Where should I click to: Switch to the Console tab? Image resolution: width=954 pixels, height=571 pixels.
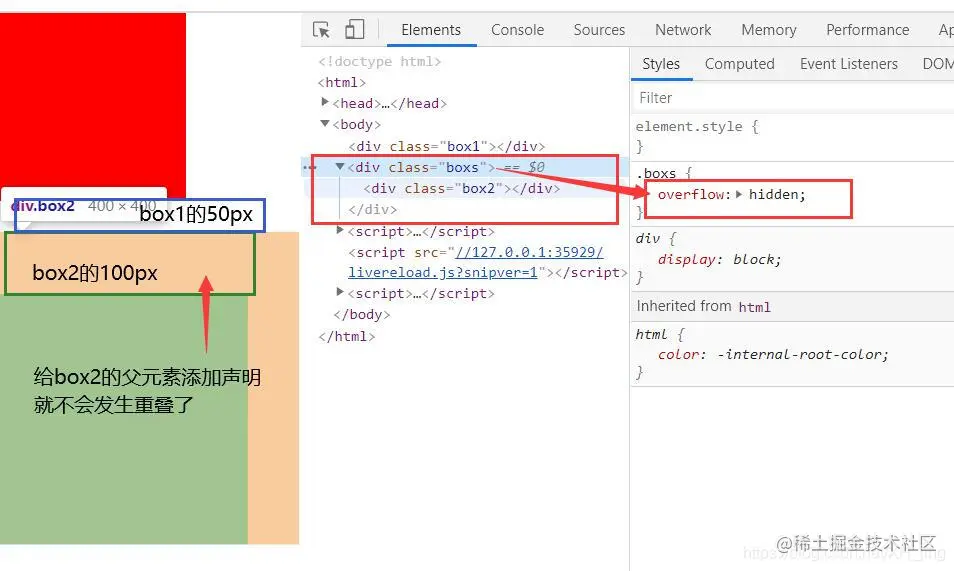click(517, 30)
